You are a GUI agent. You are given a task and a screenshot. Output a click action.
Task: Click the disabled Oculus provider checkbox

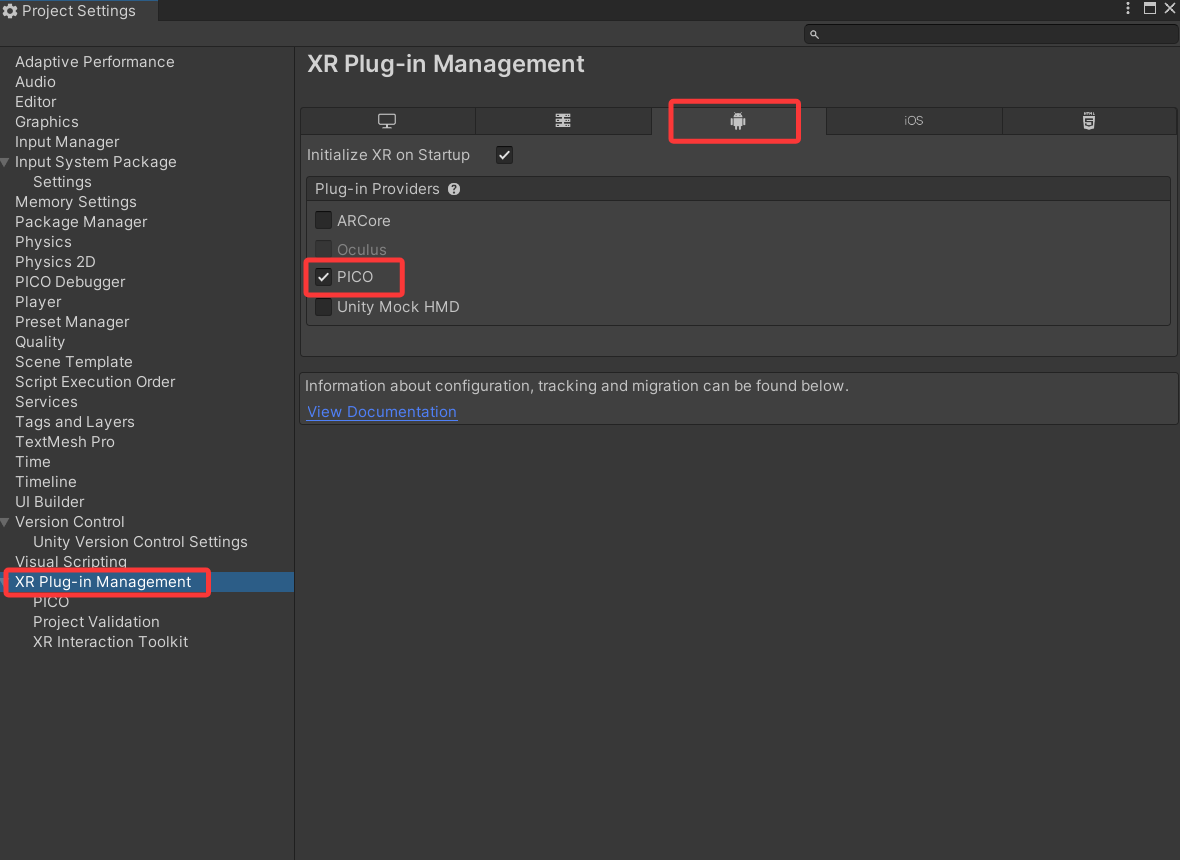tap(324, 249)
